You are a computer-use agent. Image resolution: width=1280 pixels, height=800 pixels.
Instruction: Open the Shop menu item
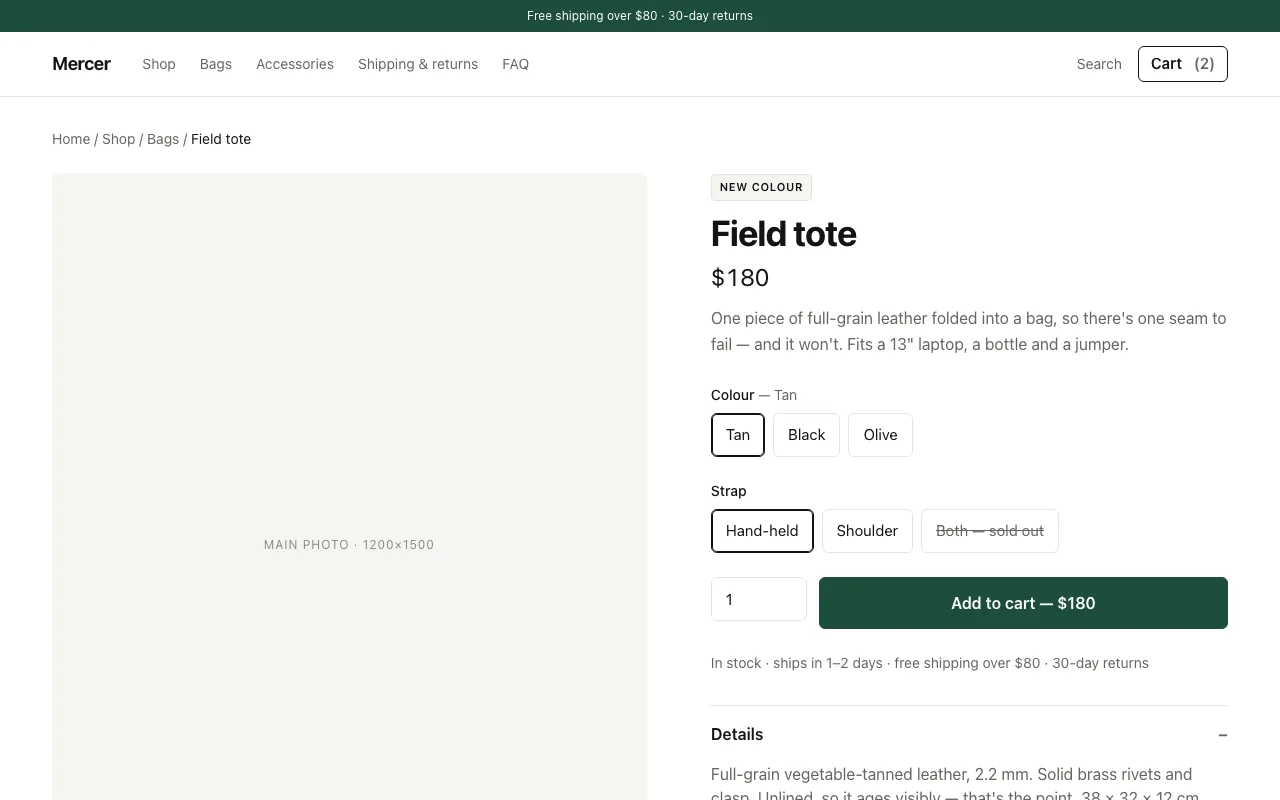159,64
